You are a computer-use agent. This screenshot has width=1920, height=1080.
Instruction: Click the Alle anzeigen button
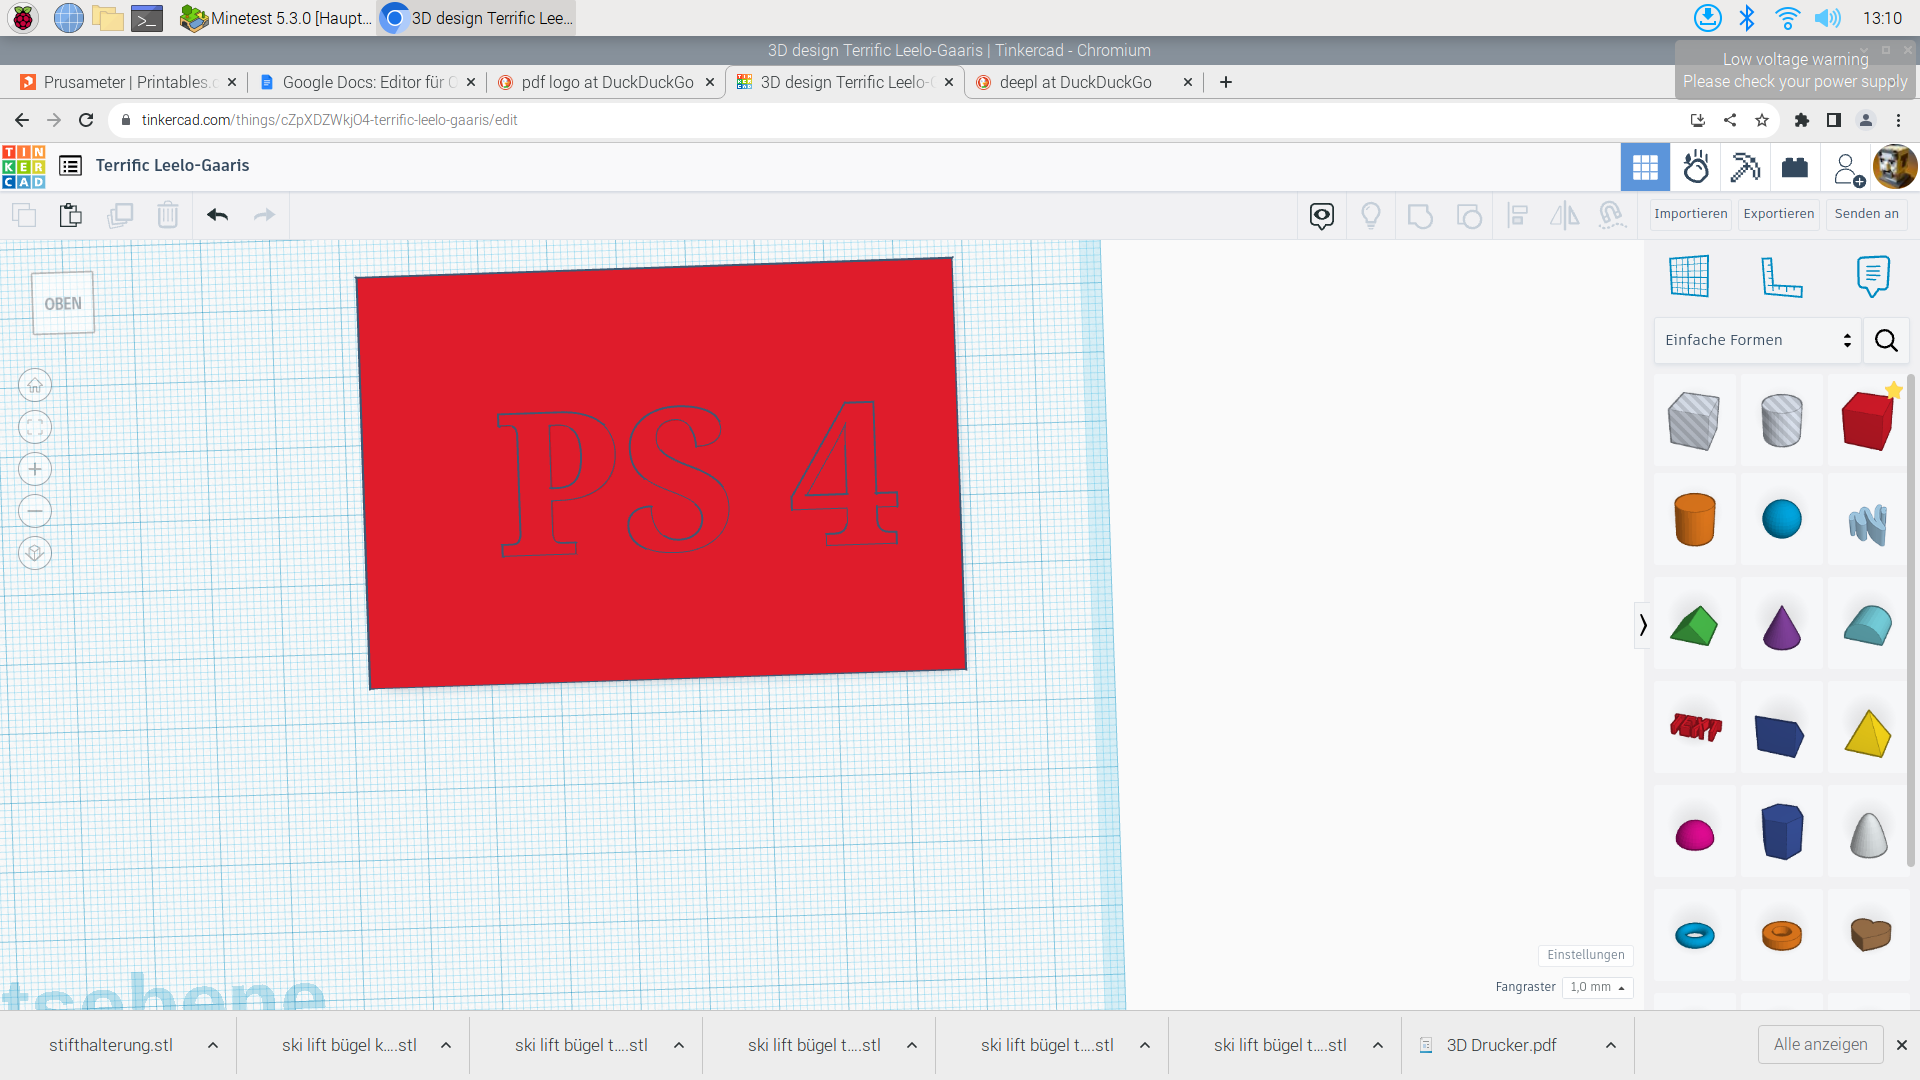click(1820, 1044)
